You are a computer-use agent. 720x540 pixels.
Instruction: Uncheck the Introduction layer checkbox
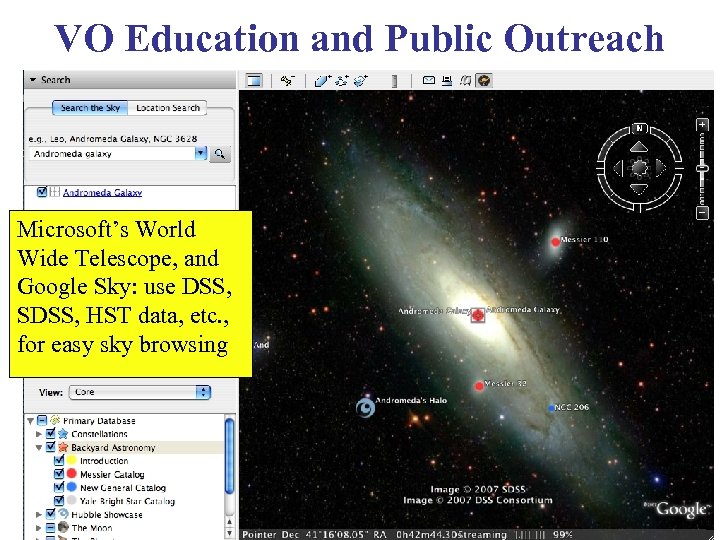[x=59, y=460]
